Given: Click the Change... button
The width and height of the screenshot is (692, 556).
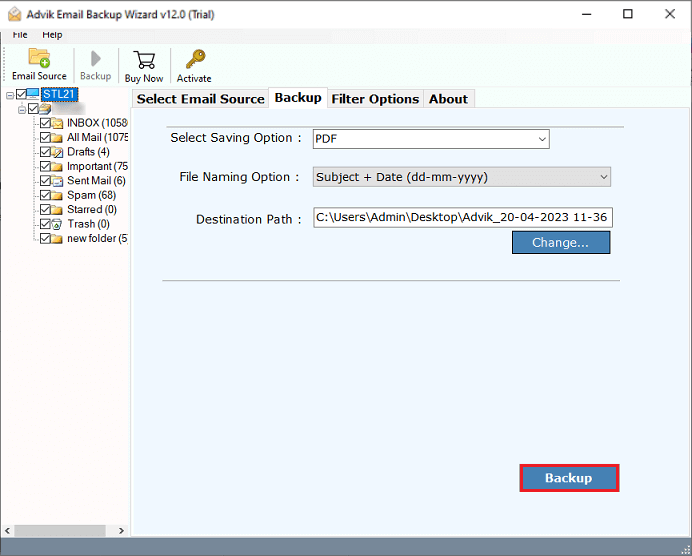Looking at the screenshot, I should pos(560,242).
